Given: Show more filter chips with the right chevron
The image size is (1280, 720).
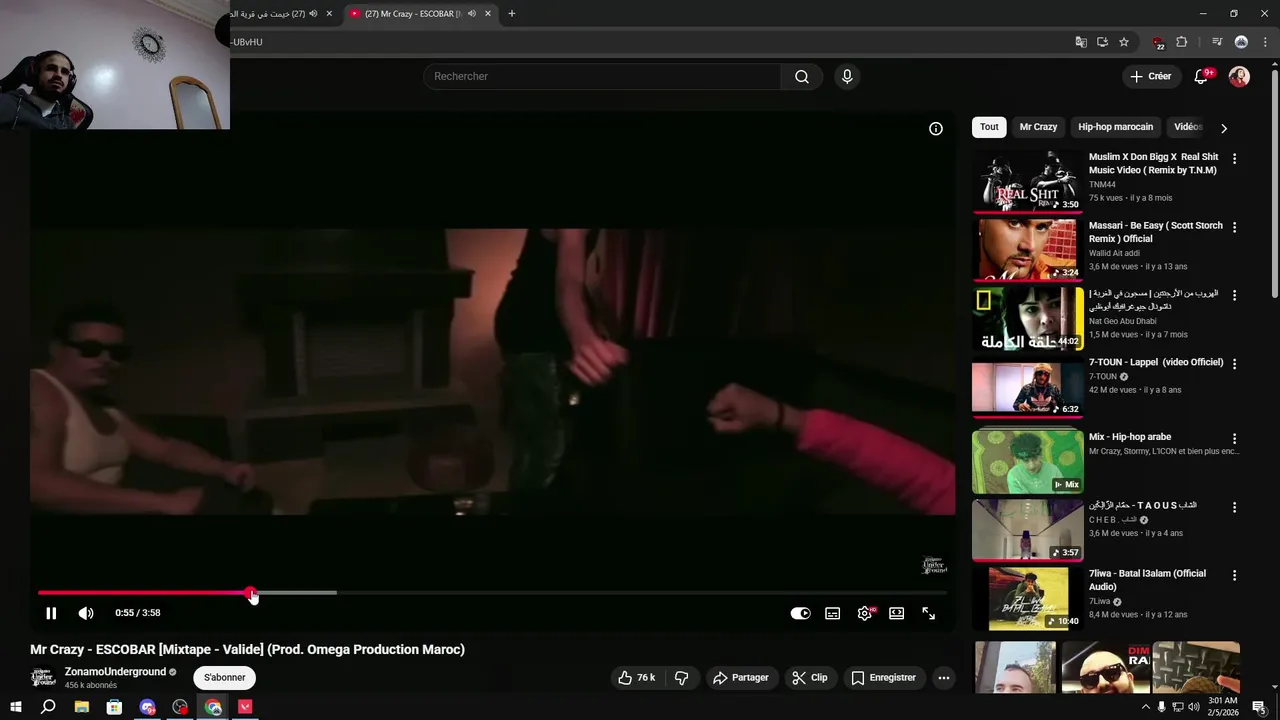Looking at the screenshot, I should [x=1224, y=128].
